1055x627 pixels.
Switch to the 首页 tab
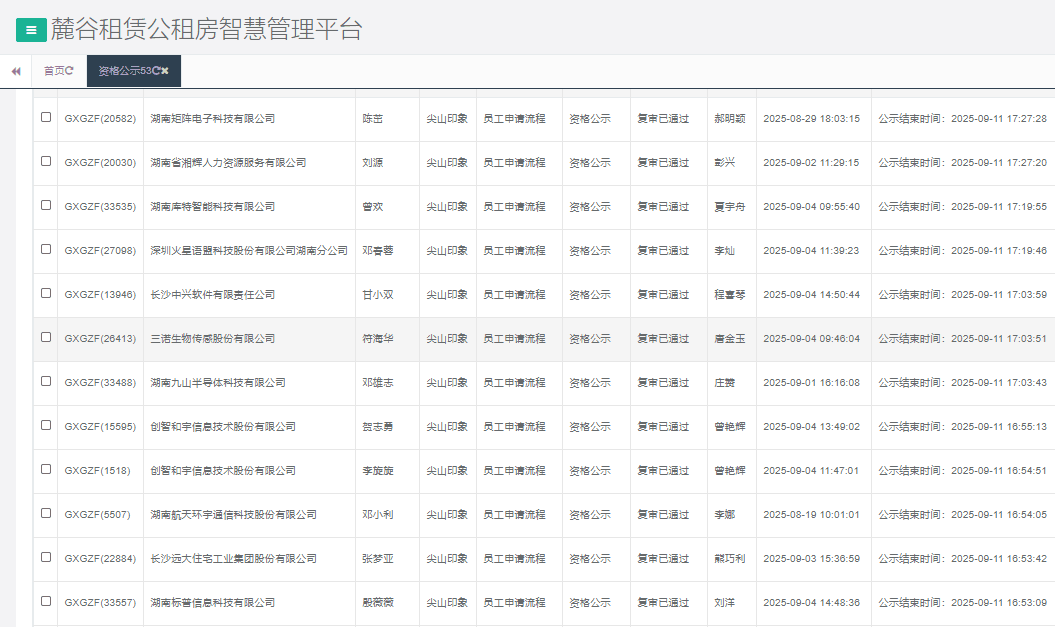point(54,71)
